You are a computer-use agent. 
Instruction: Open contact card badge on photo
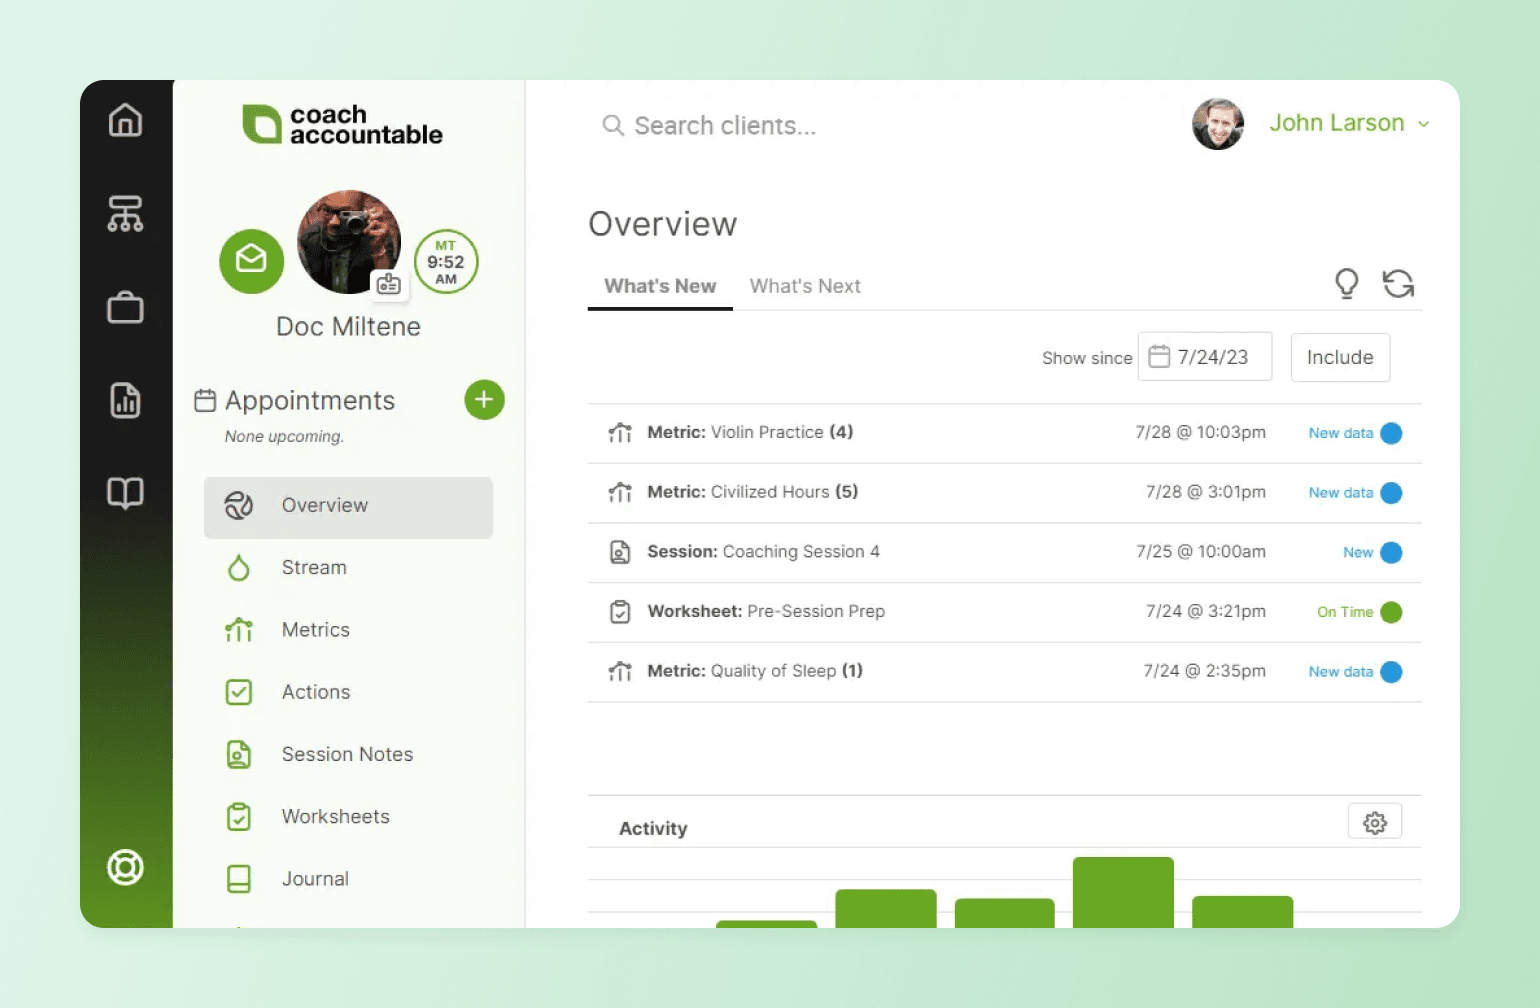[388, 284]
